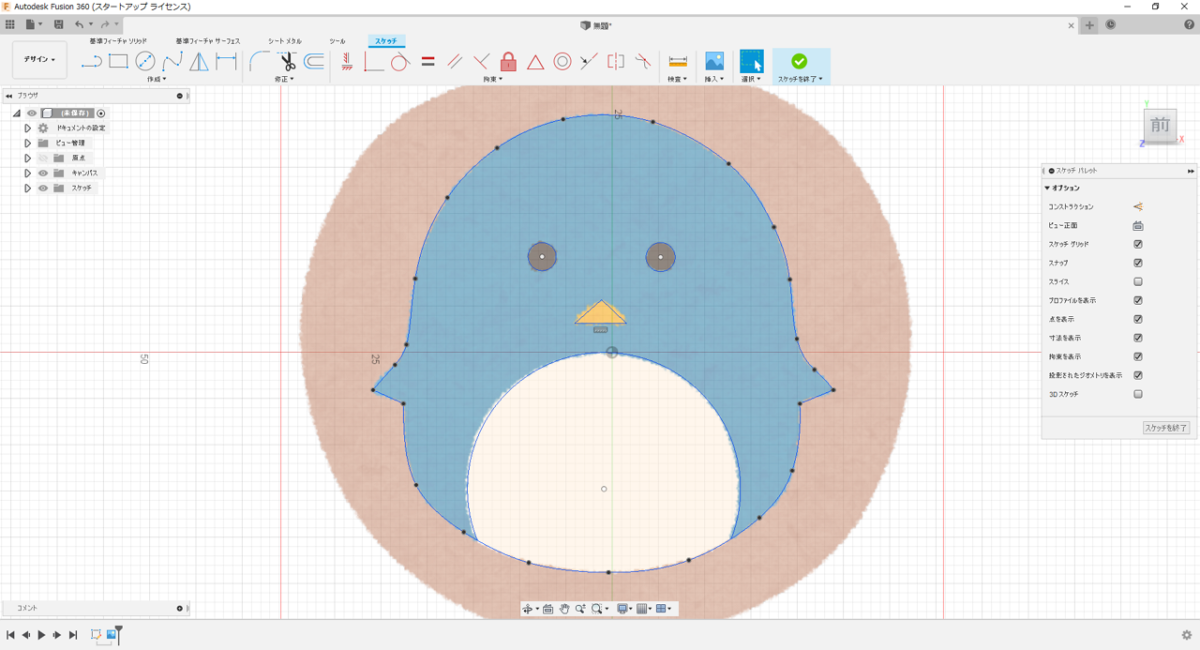Switch to the シート メタル tab
The width and height of the screenshot is (1200, 650).
285,41
